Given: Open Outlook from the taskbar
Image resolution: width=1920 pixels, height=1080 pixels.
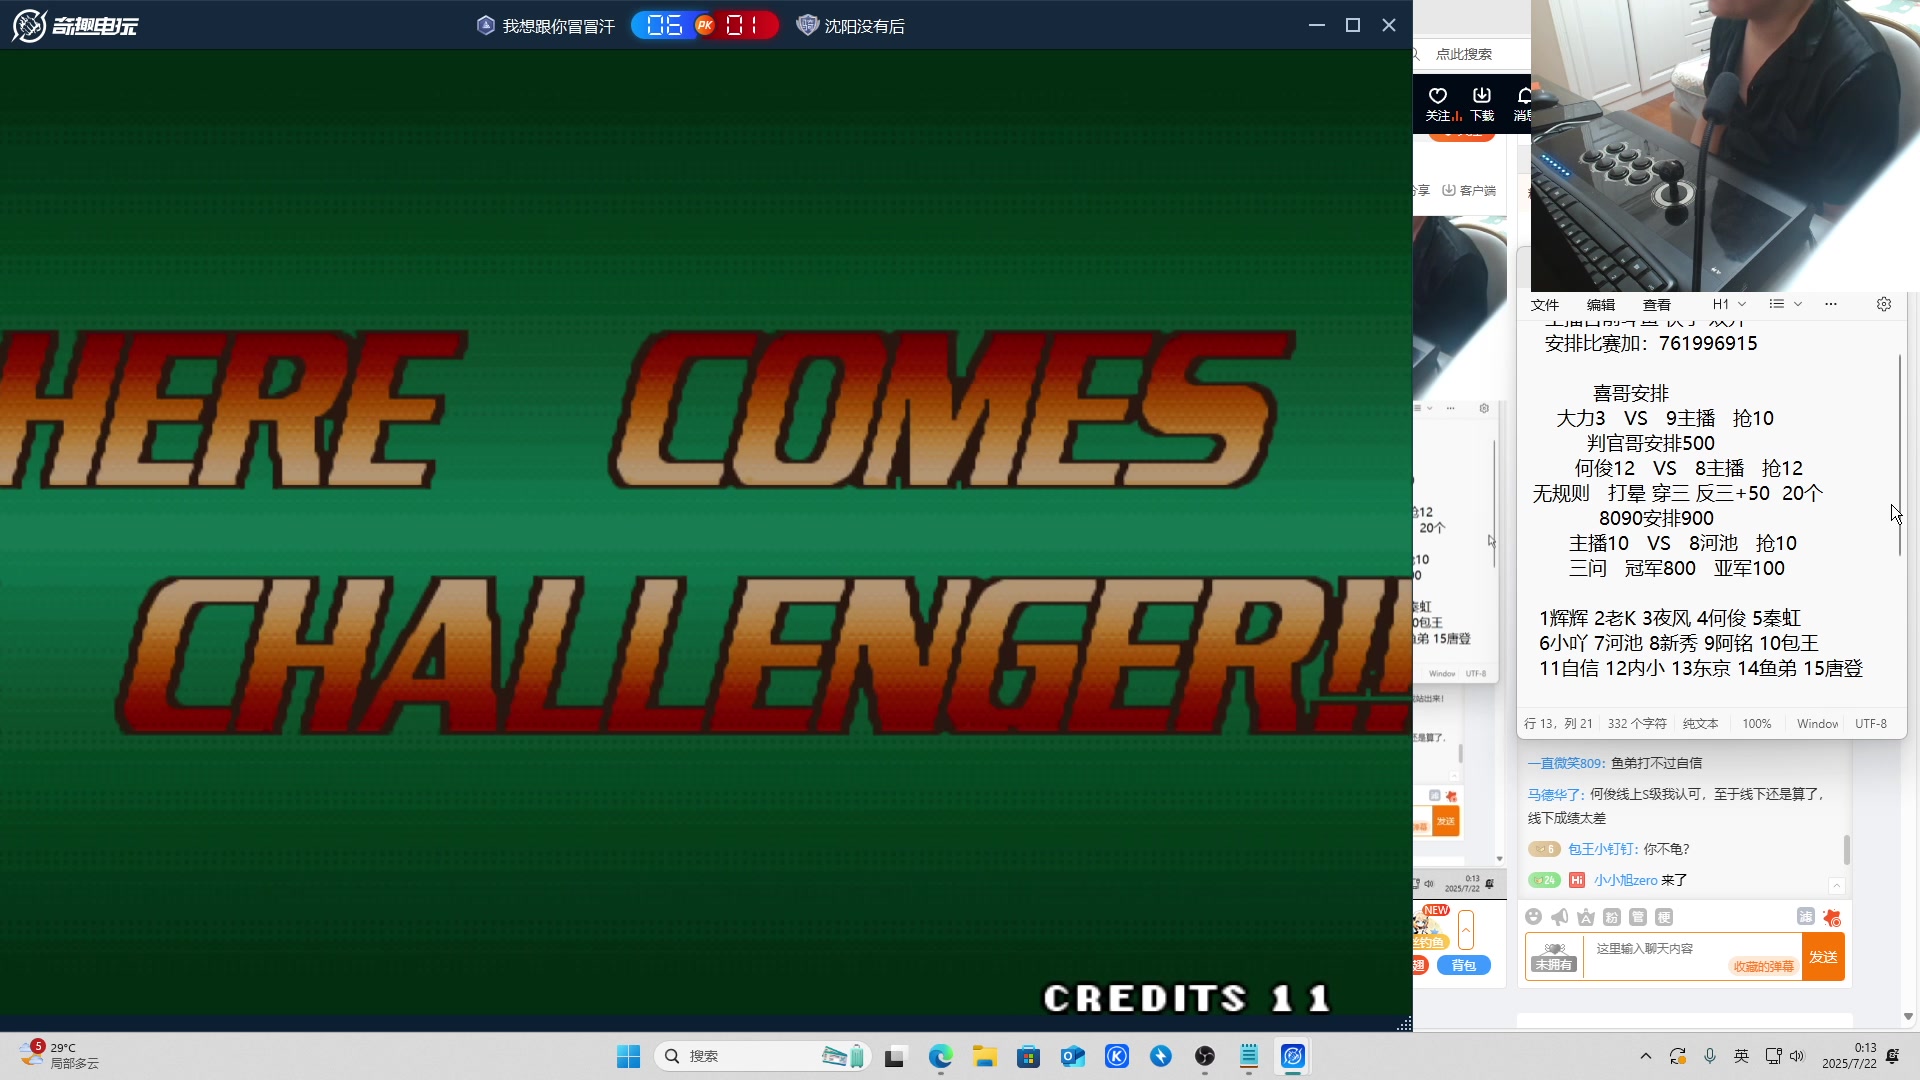Looking at the screenshot, I should [1073, 1056].
